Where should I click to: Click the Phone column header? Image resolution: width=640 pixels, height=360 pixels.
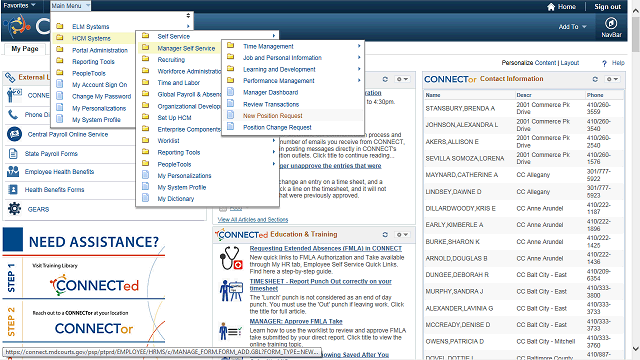595,95
